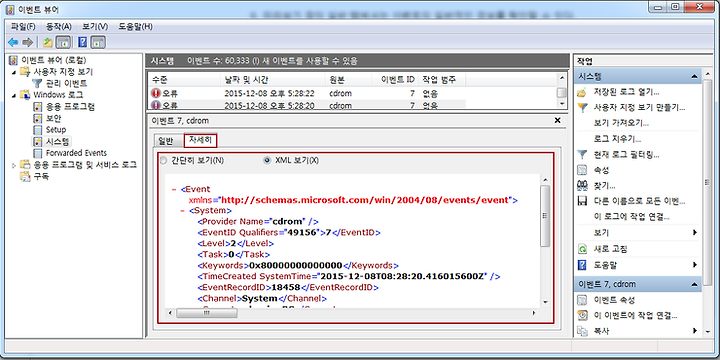Click the 이벤트 ID column header

coord(394,79)
